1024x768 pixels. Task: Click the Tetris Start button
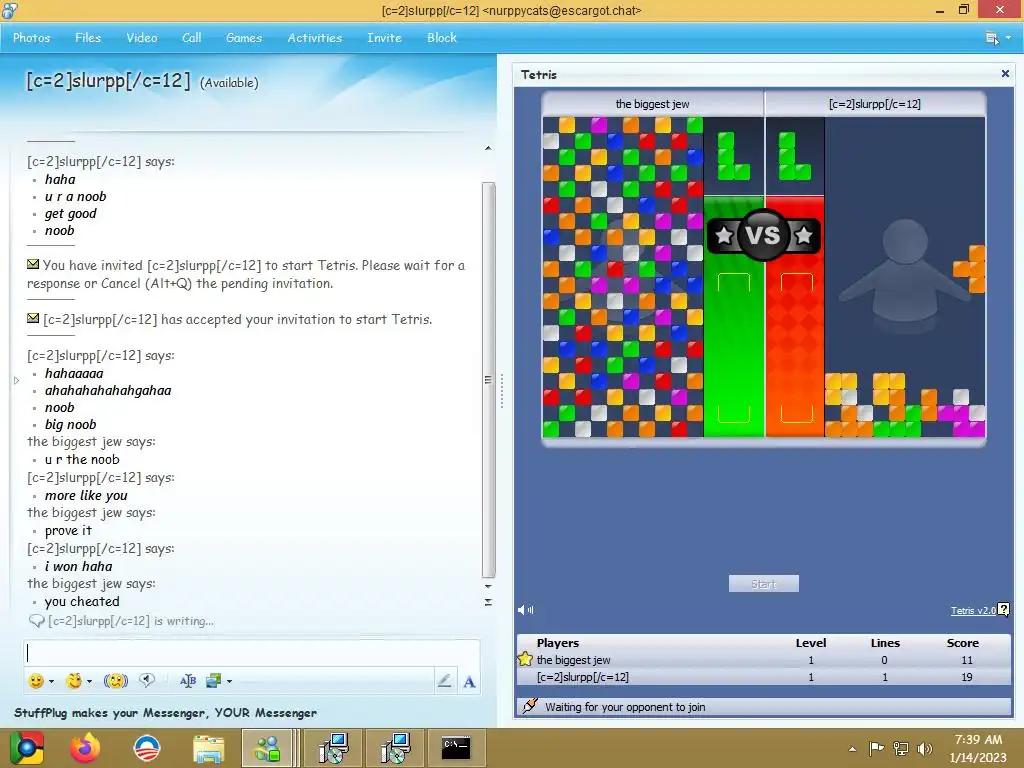tap(763, 584)
